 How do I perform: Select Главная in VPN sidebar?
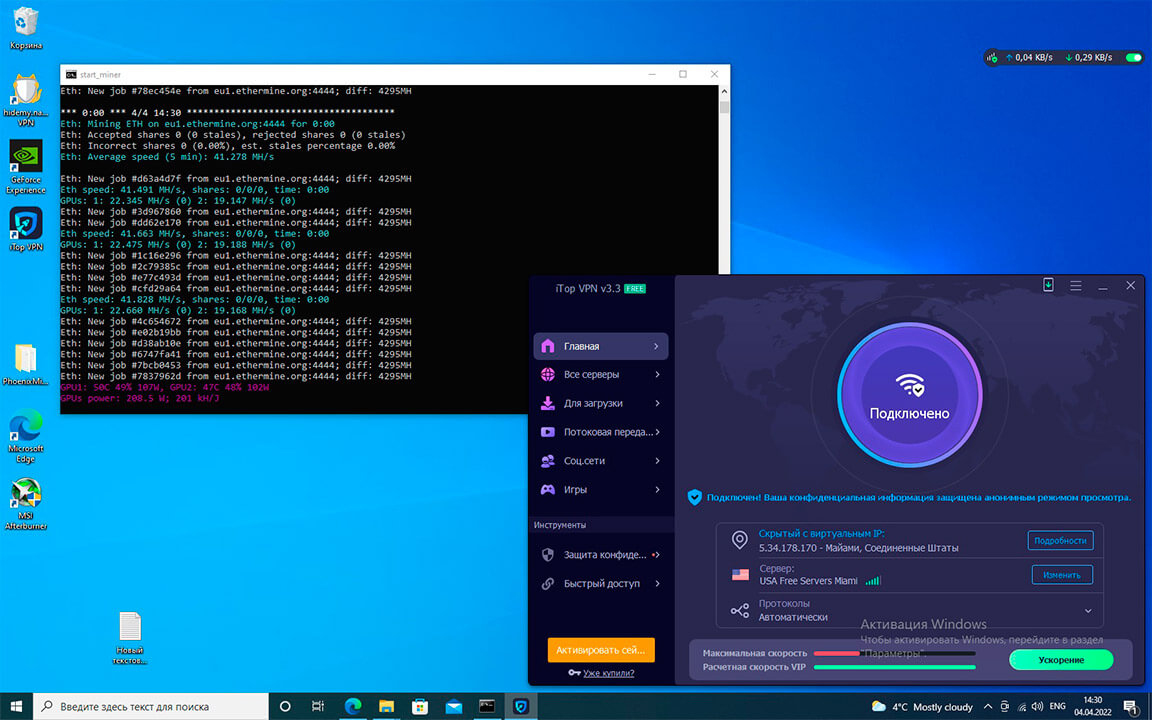[x=600, y=346]
